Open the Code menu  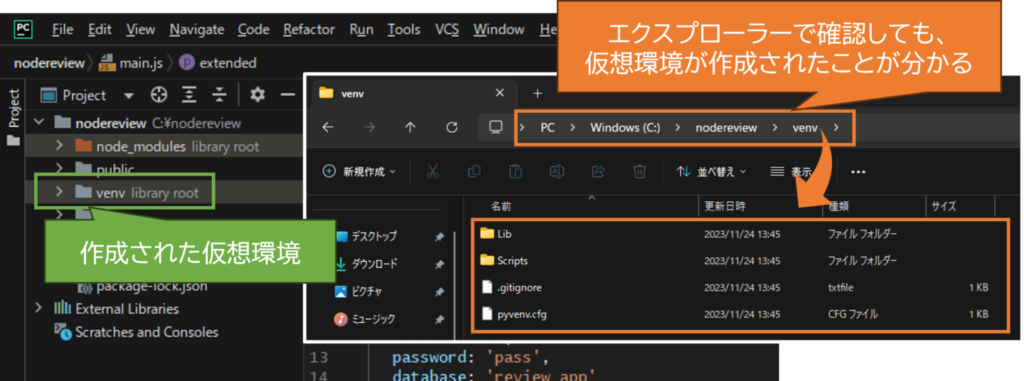253,29
